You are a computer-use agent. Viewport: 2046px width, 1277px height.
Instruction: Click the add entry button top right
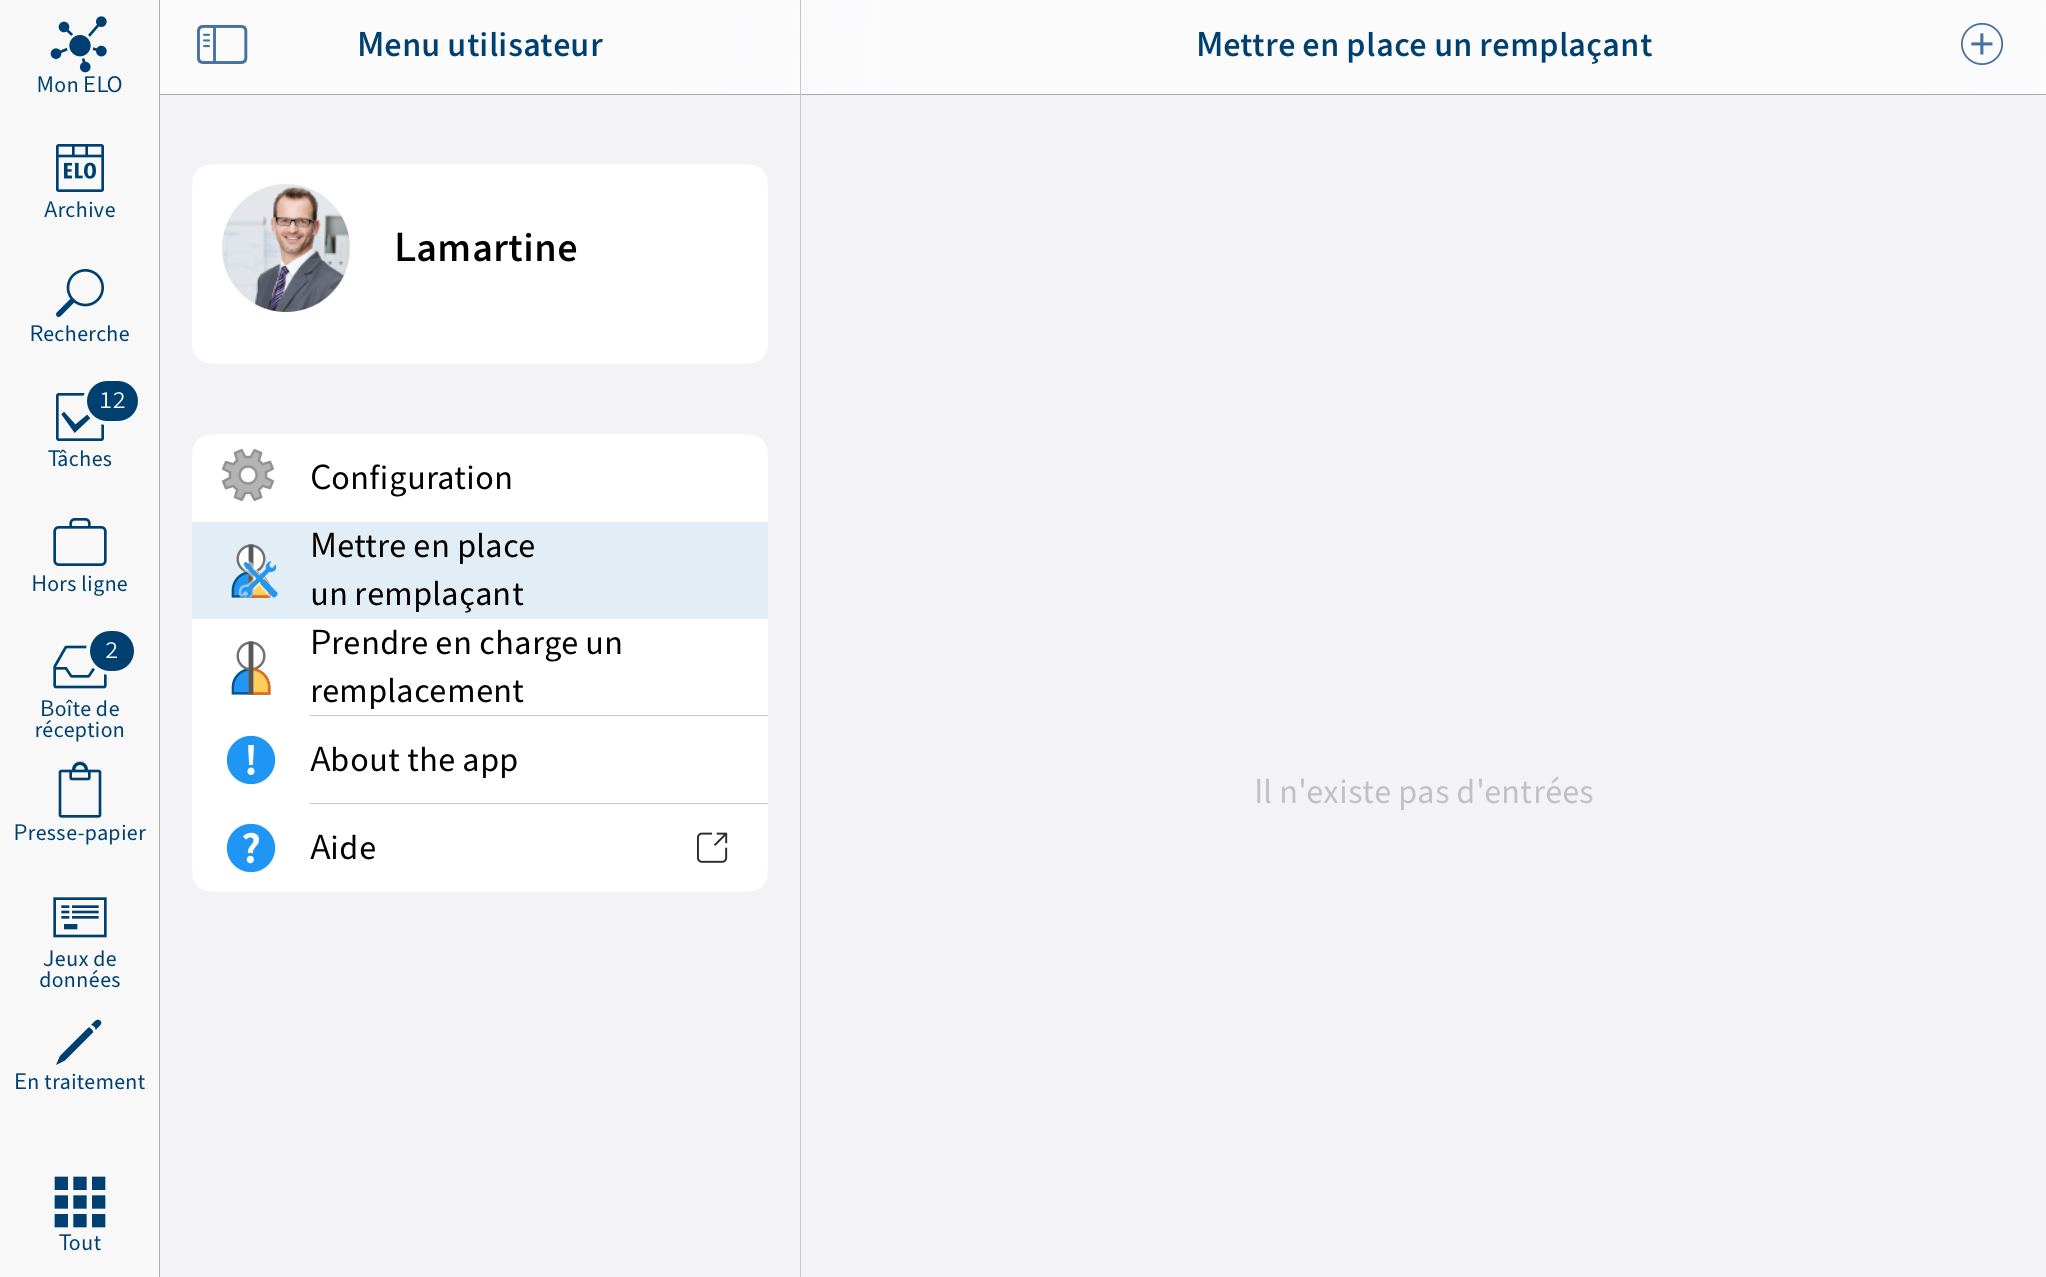(1981, 43)
